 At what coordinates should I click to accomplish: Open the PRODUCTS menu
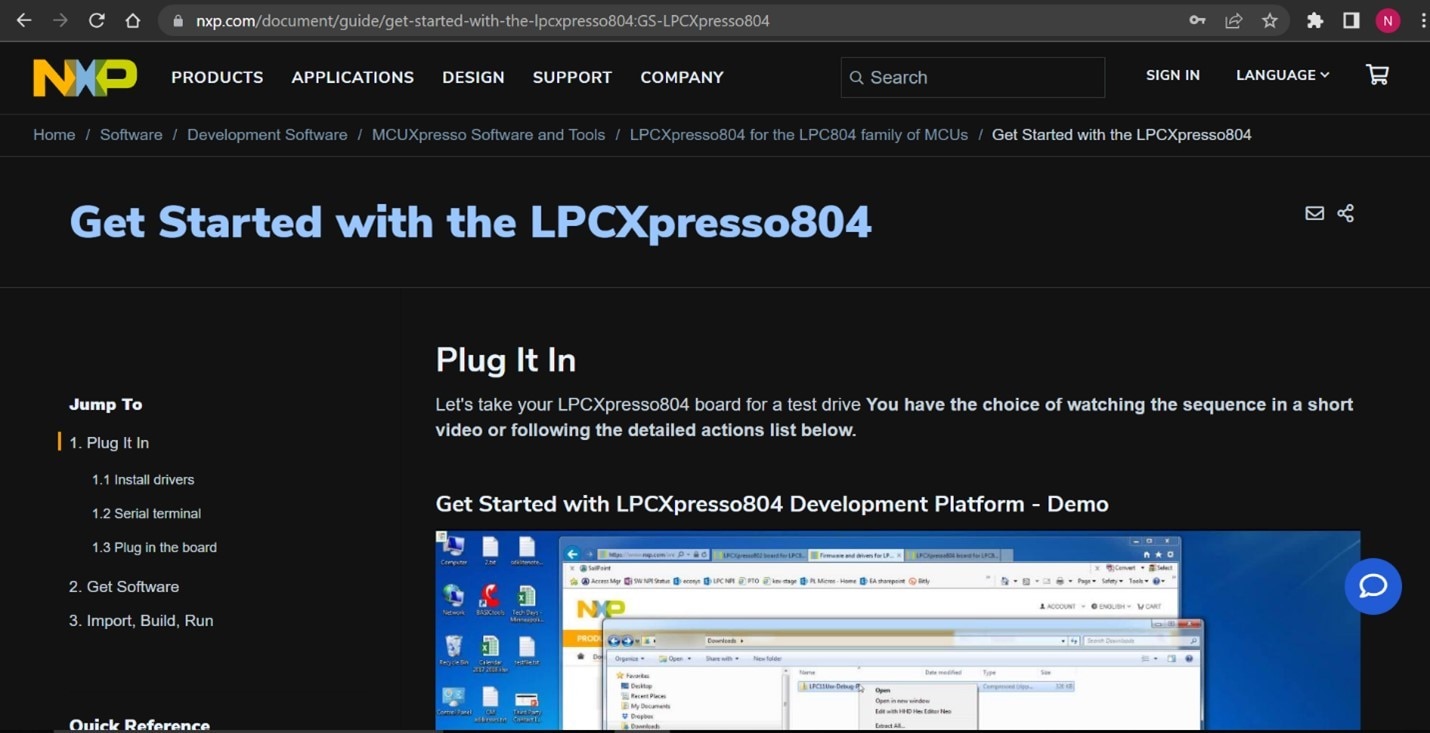coord(217,77)
